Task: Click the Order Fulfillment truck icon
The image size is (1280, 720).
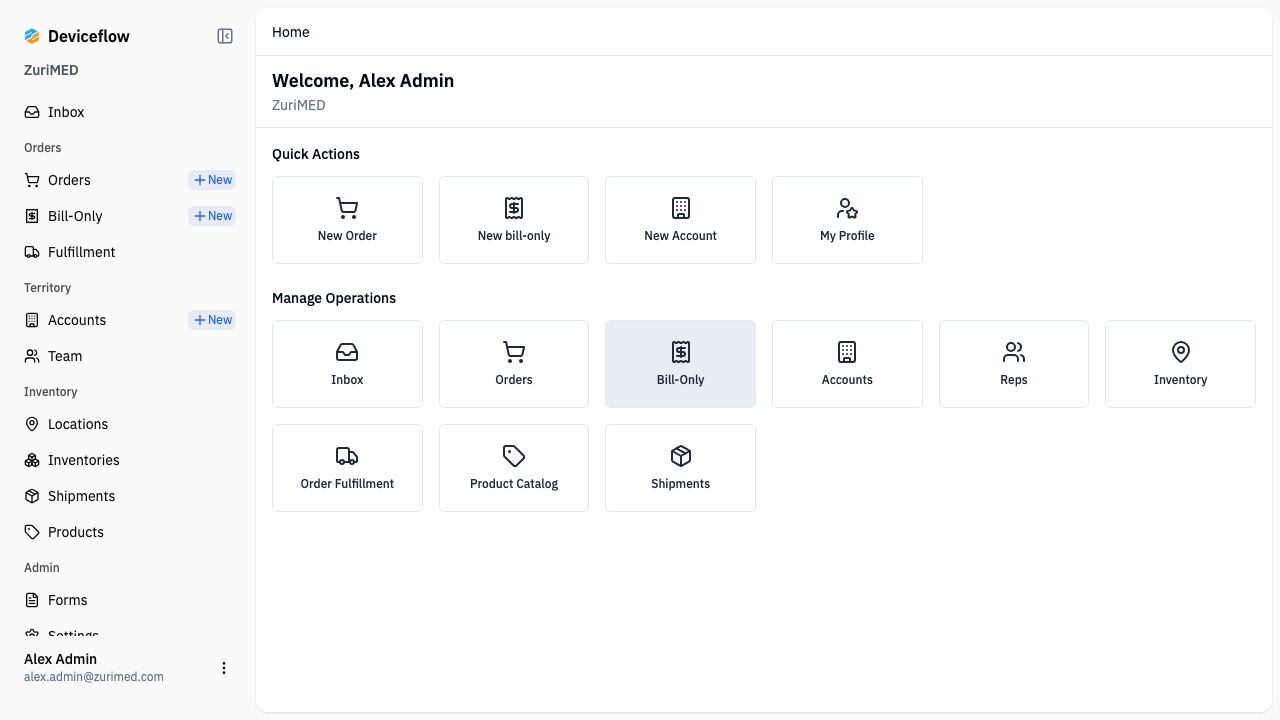Action: [347, 455]
